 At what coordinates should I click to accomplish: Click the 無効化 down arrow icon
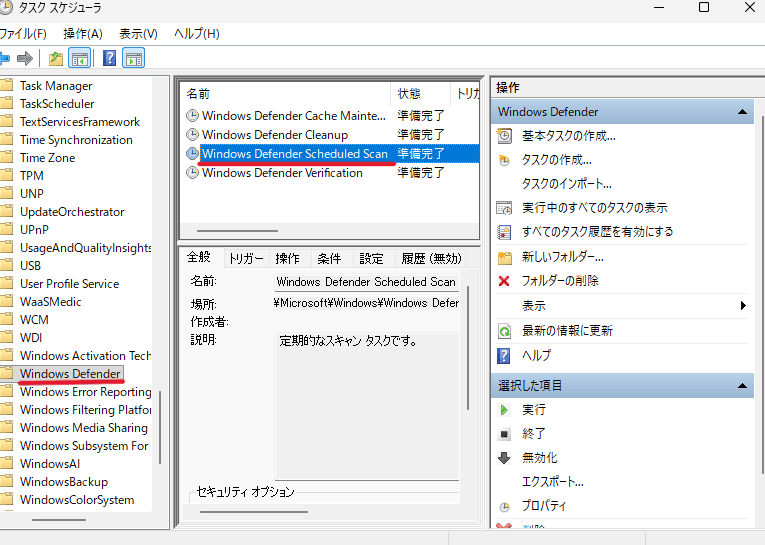(x=504, y=458)
